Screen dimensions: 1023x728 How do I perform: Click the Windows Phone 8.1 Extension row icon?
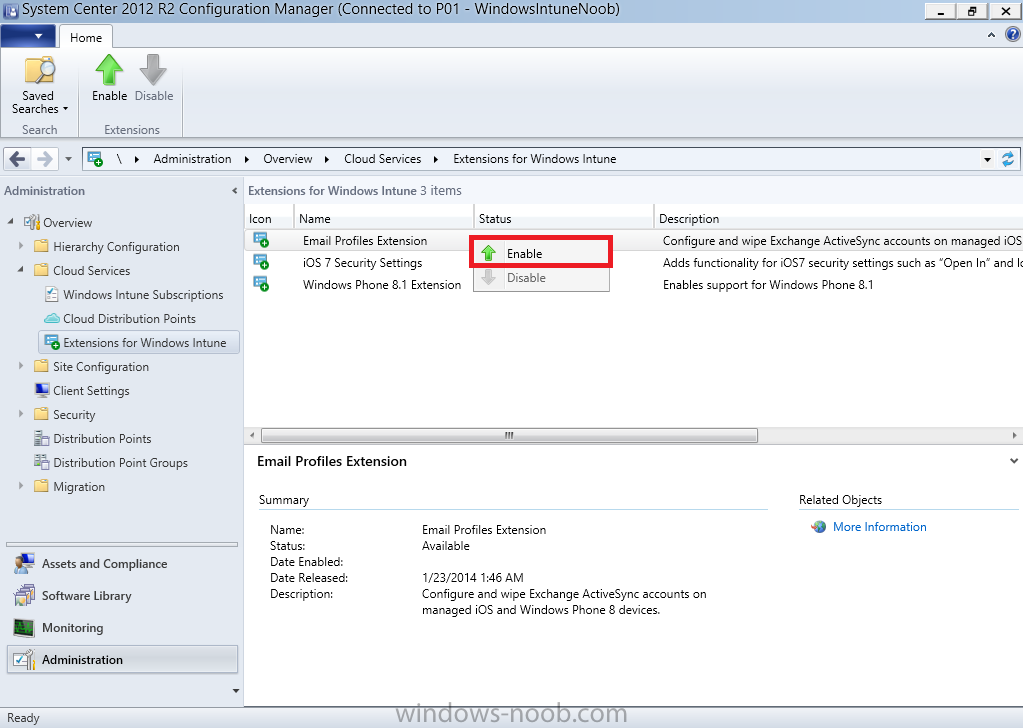(261, 284)
